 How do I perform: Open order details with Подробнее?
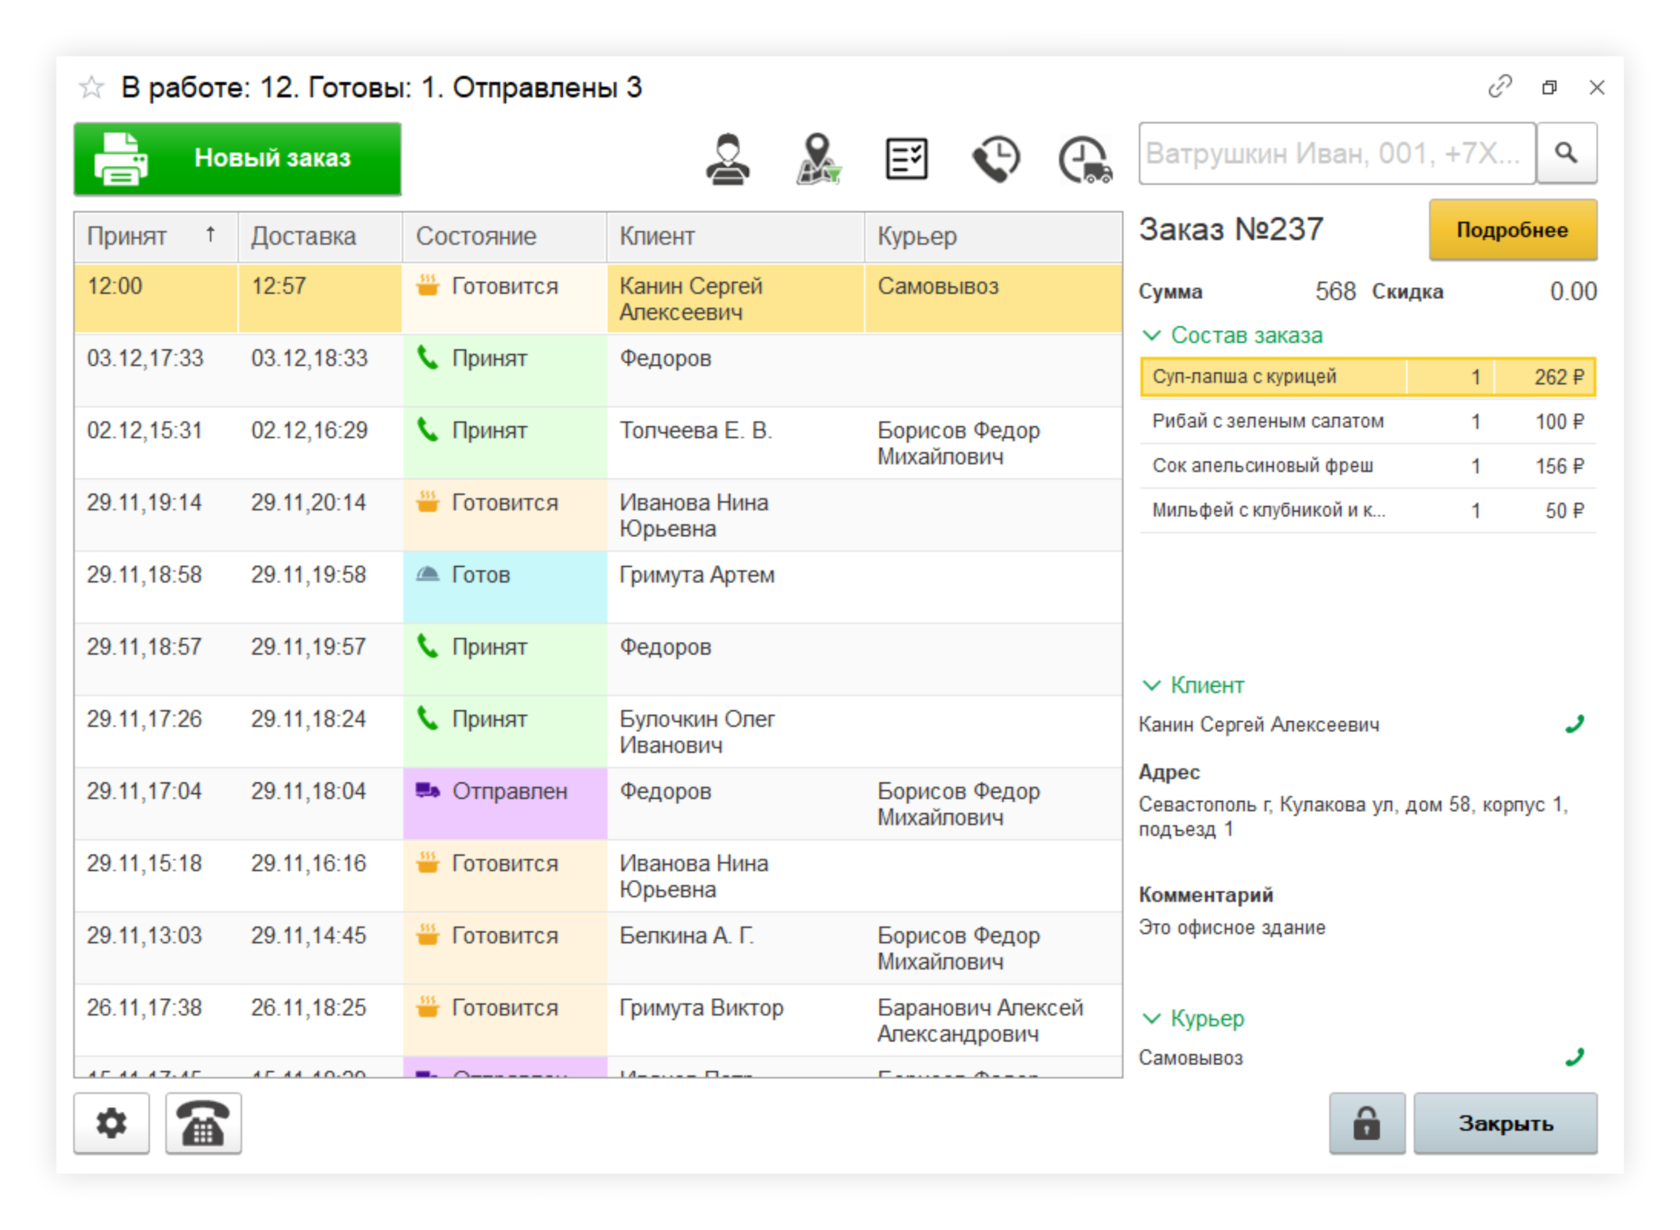pos(1513,230)
